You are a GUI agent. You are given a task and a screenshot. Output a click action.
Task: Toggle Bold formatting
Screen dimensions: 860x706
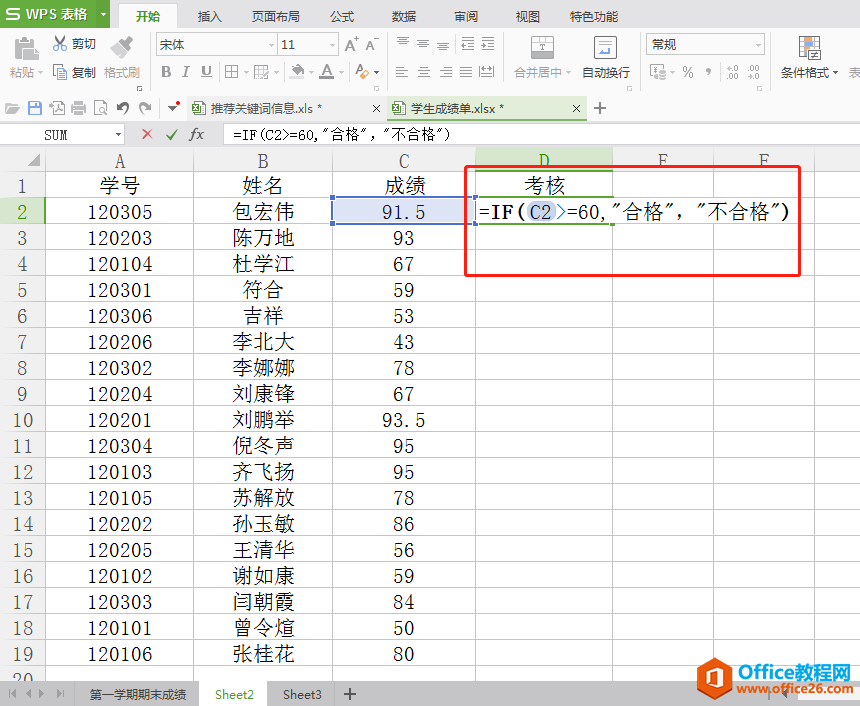[166, 72]
